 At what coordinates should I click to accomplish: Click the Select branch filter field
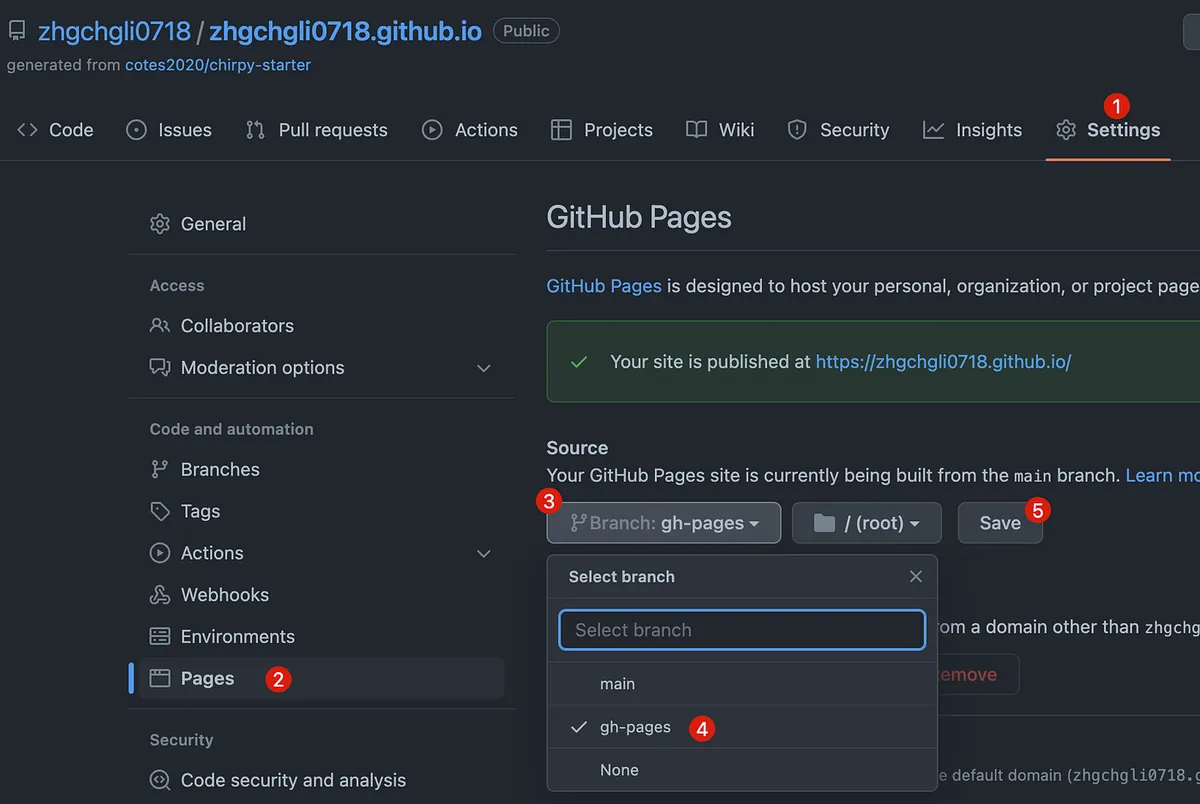[x=741, y=630]
